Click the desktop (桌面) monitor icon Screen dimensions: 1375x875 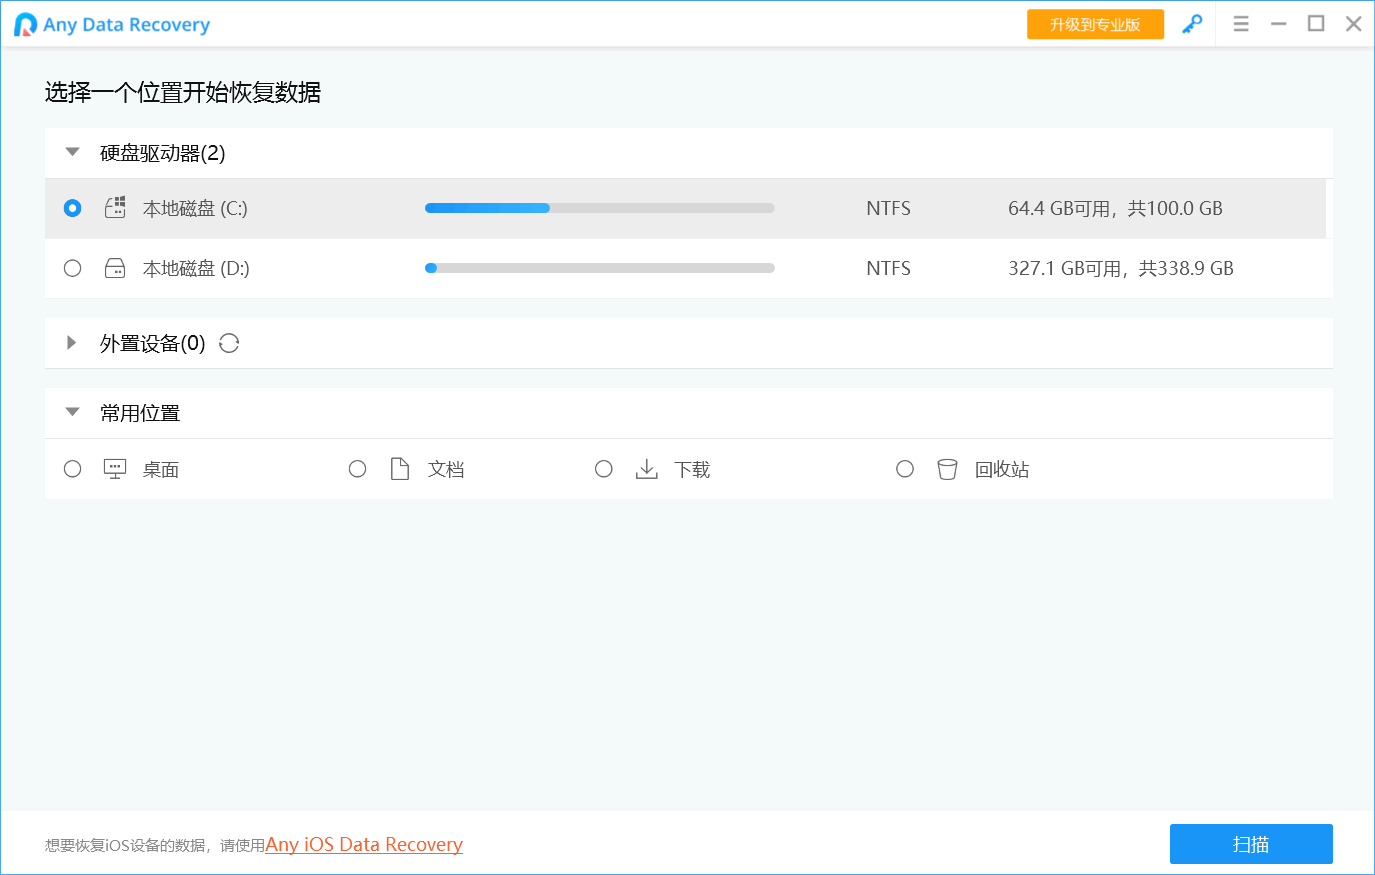pos(115,469)
